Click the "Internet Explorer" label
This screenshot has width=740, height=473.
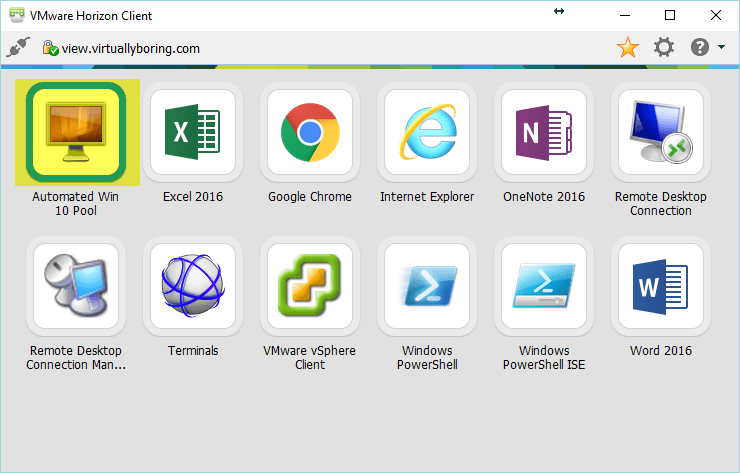[x=427, y=196]
